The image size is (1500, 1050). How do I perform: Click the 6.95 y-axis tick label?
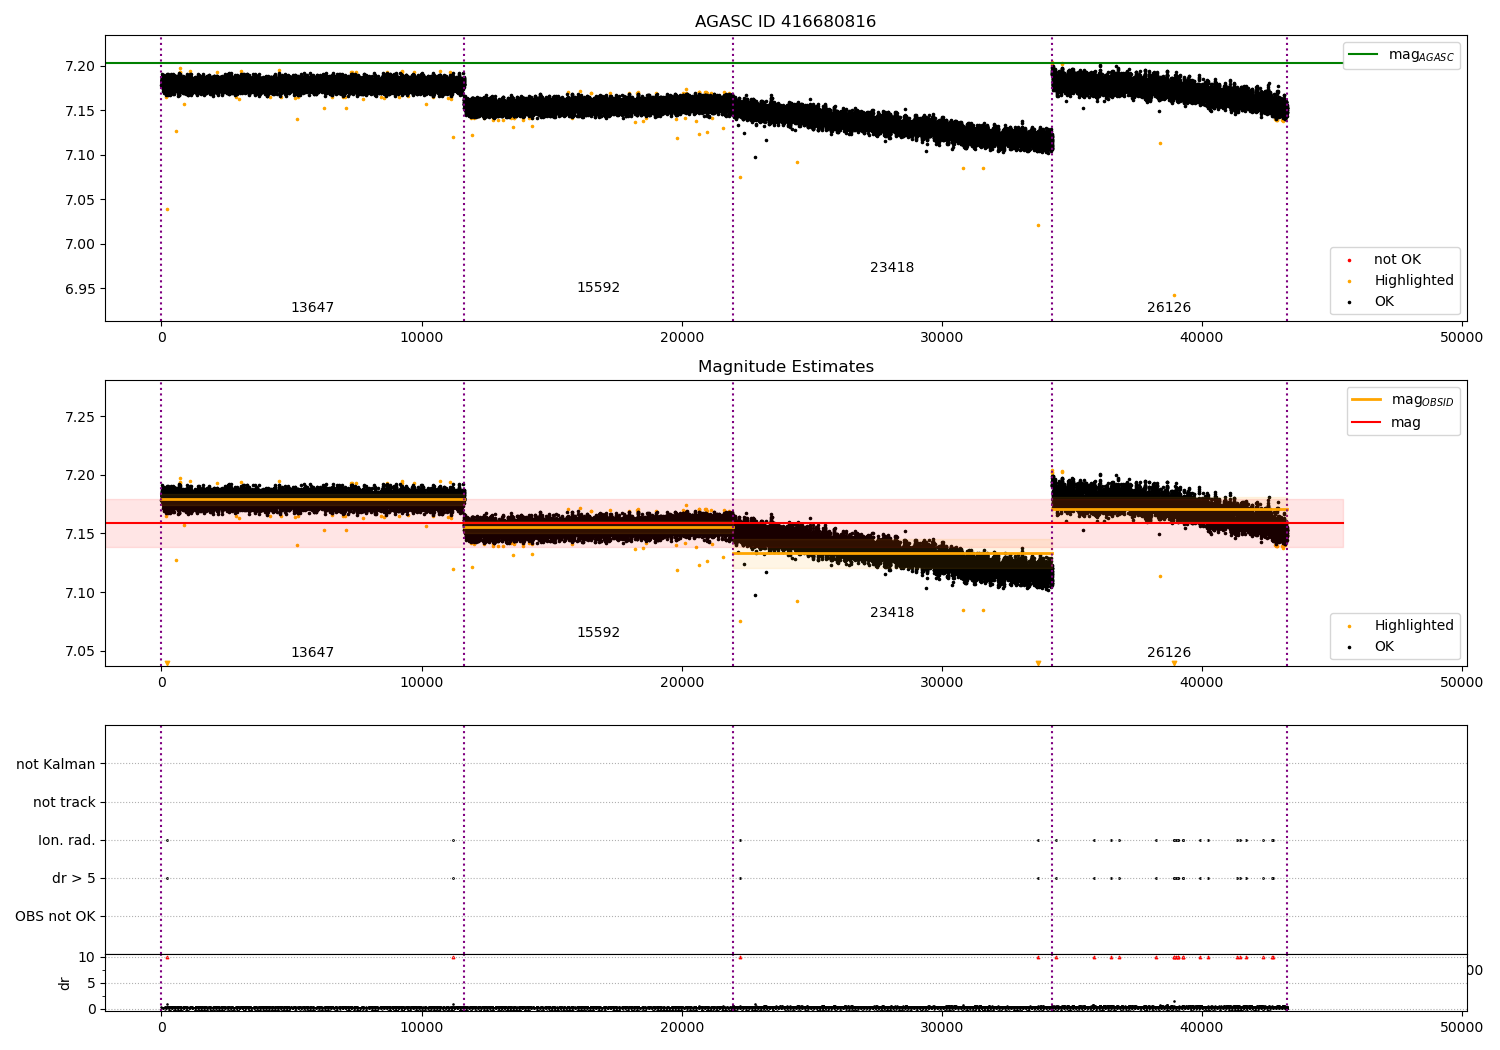79,289
